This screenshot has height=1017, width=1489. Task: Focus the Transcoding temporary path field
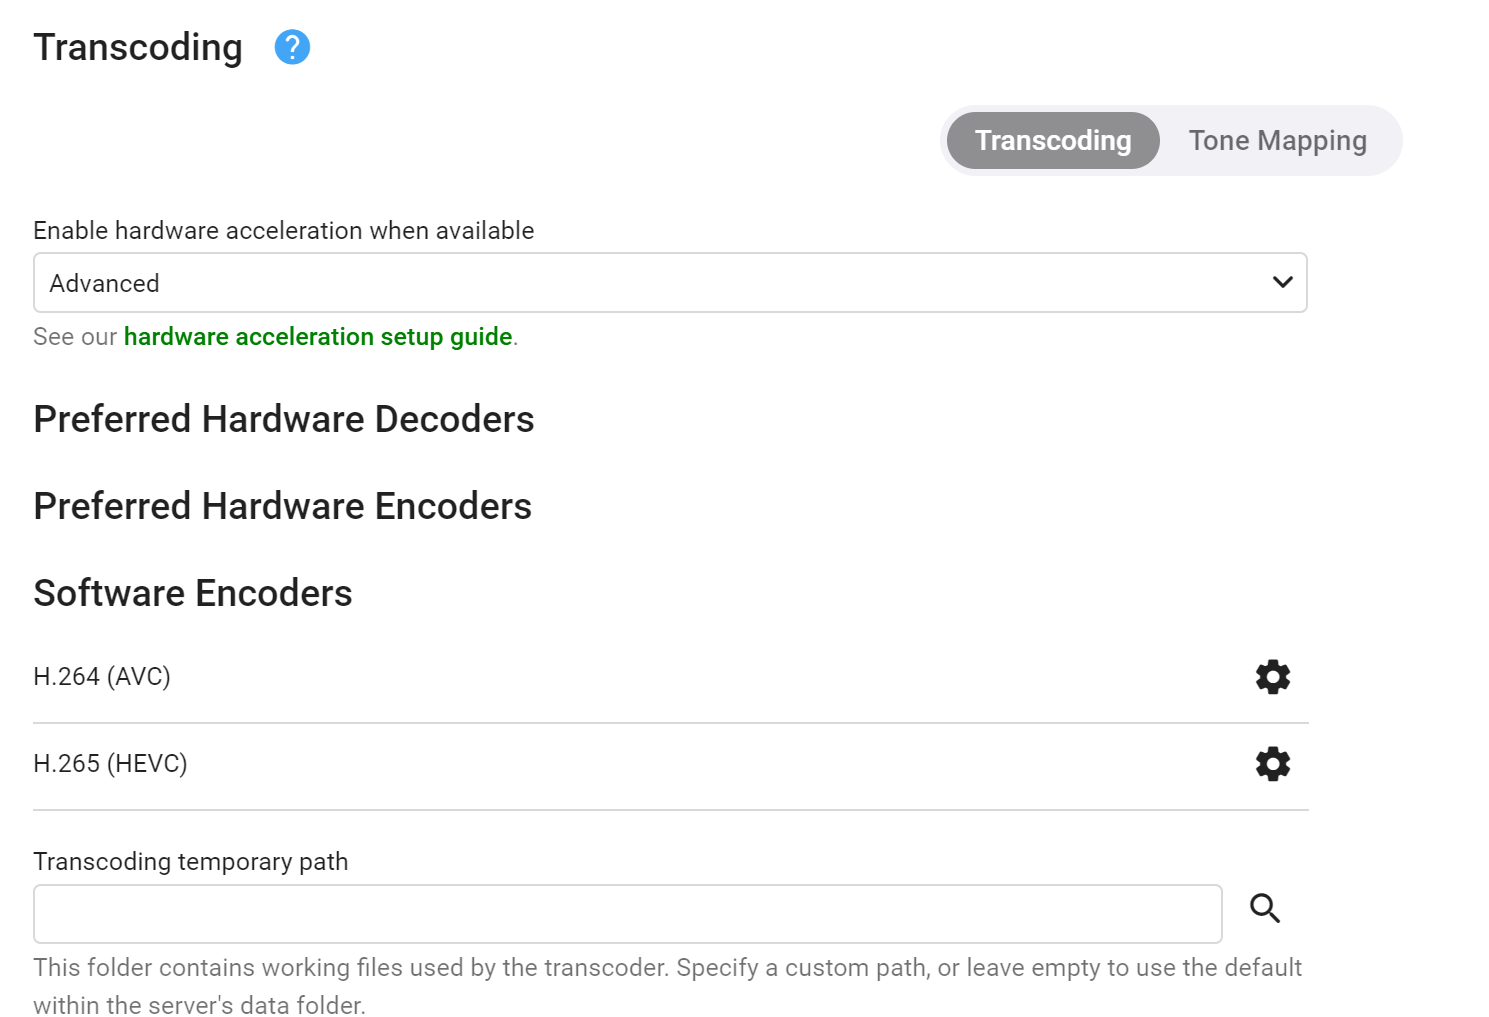click(627, 914)
